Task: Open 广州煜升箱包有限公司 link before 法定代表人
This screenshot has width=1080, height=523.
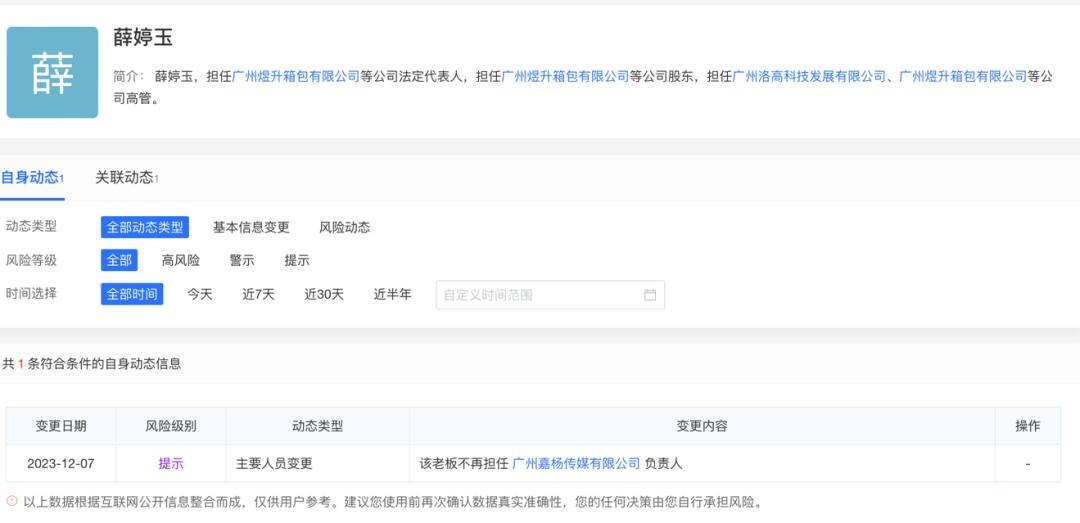Action: click(x=296, y=76)
